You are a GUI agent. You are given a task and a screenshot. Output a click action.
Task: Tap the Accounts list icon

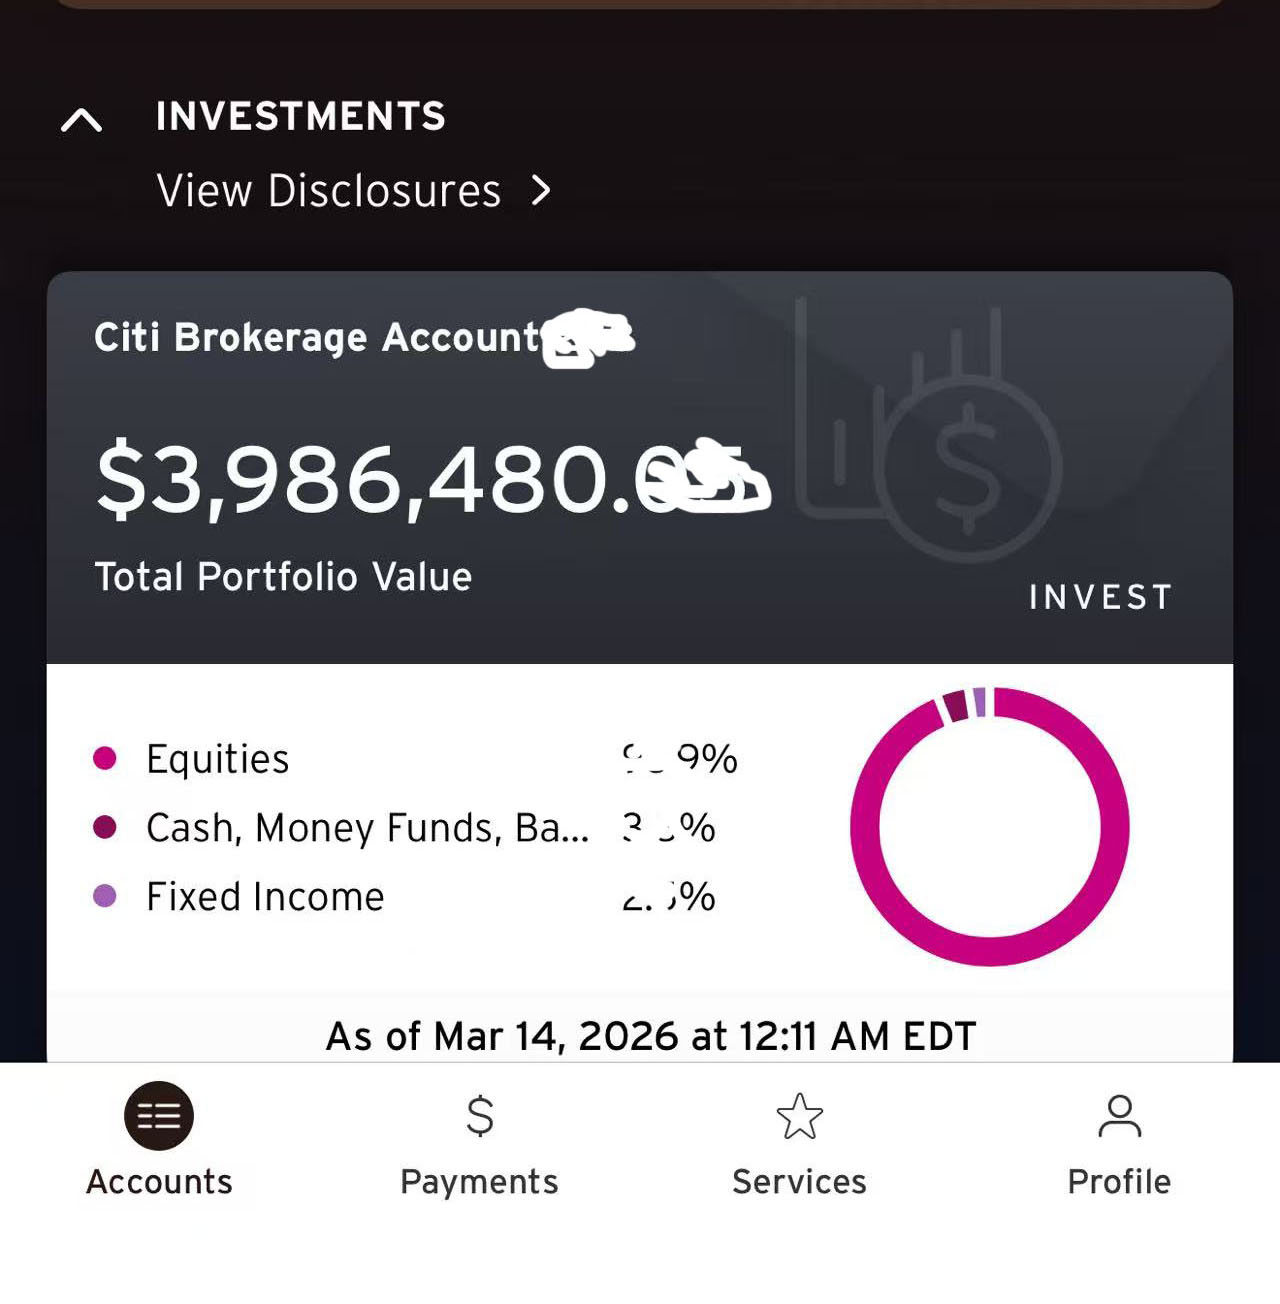(159, 1116)
